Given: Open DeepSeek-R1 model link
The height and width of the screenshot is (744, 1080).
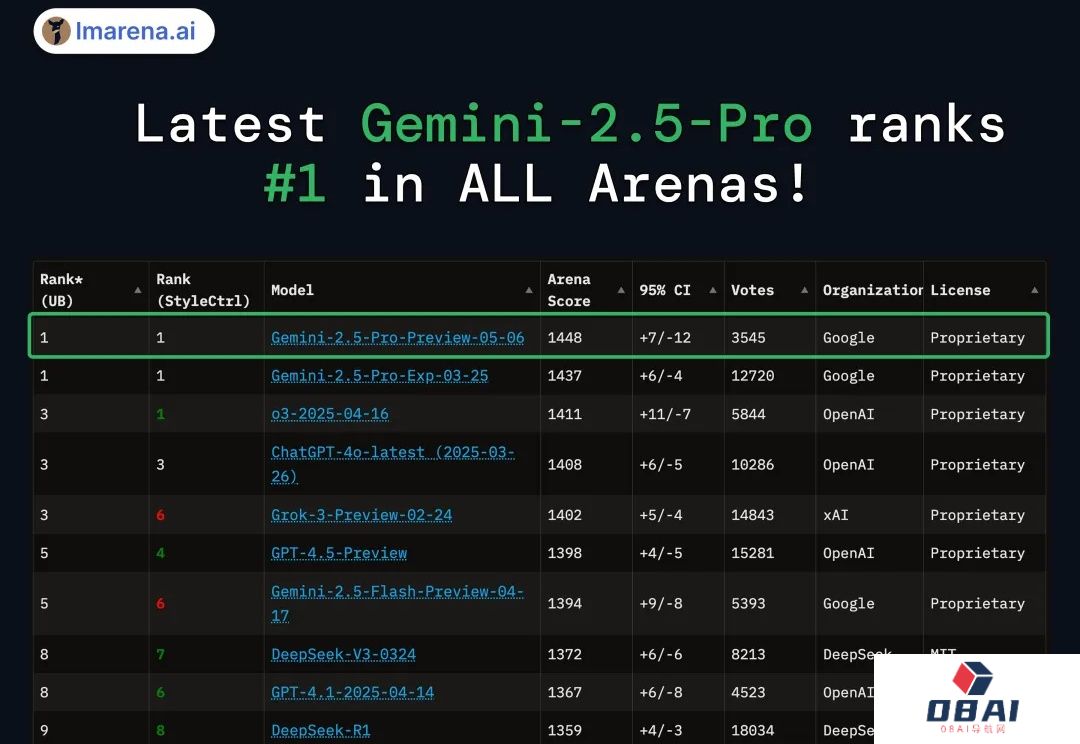Looking at the screenshot, I should (x=320, y=730).
